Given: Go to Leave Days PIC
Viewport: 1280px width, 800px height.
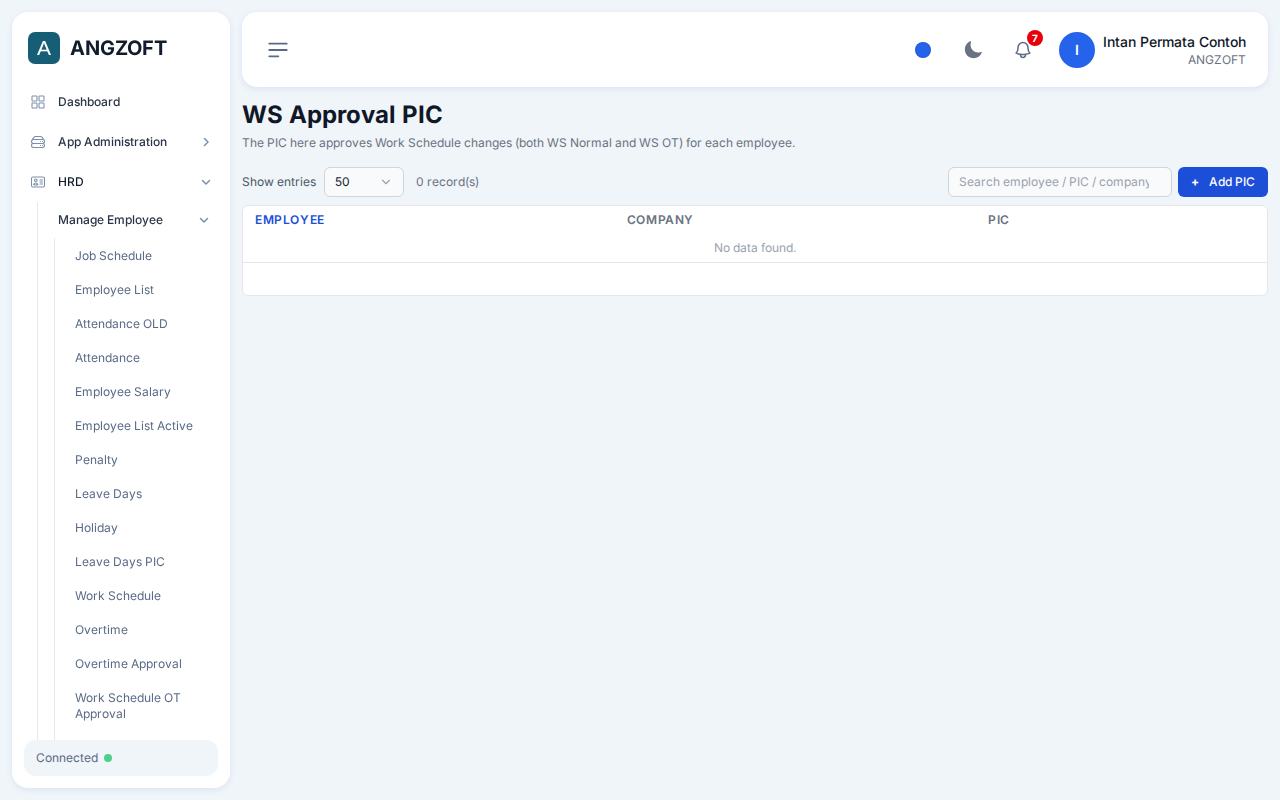Looking at the screenshot, I should click(x=120, y=562).
